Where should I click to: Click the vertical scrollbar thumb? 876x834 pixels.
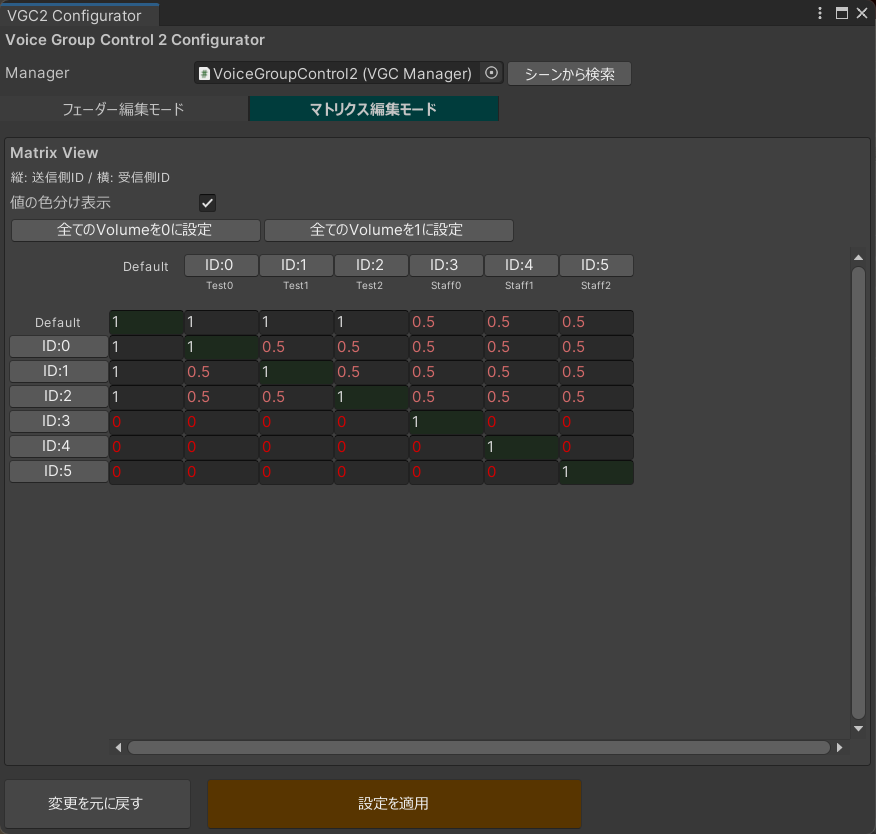click(858, 493)
